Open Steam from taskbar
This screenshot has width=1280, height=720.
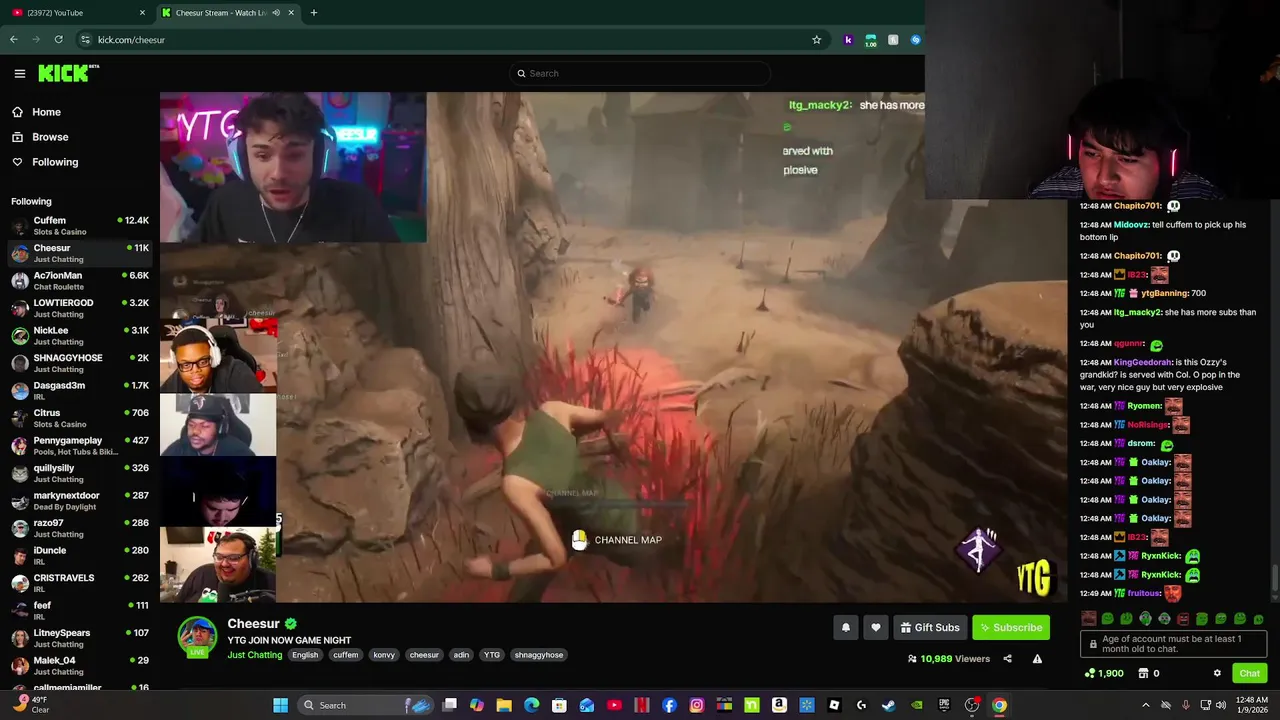pyautogui.click(x=889, y=705)
